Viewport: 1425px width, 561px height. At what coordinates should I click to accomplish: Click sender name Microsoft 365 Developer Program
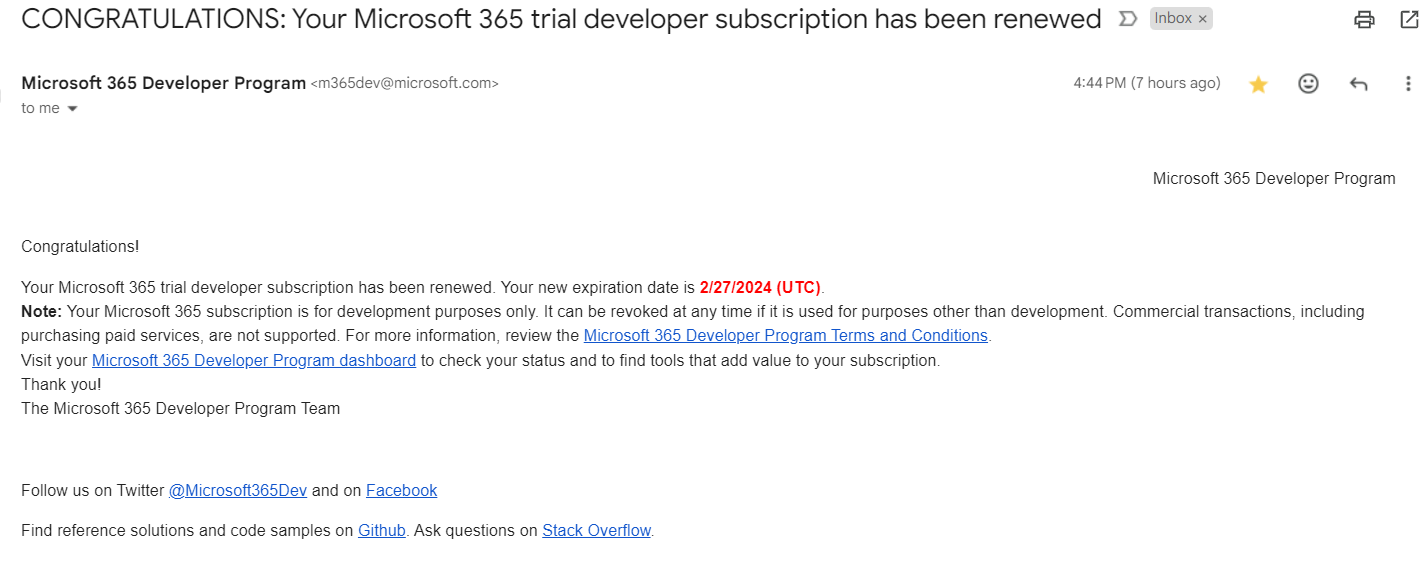tap(163, 83)
